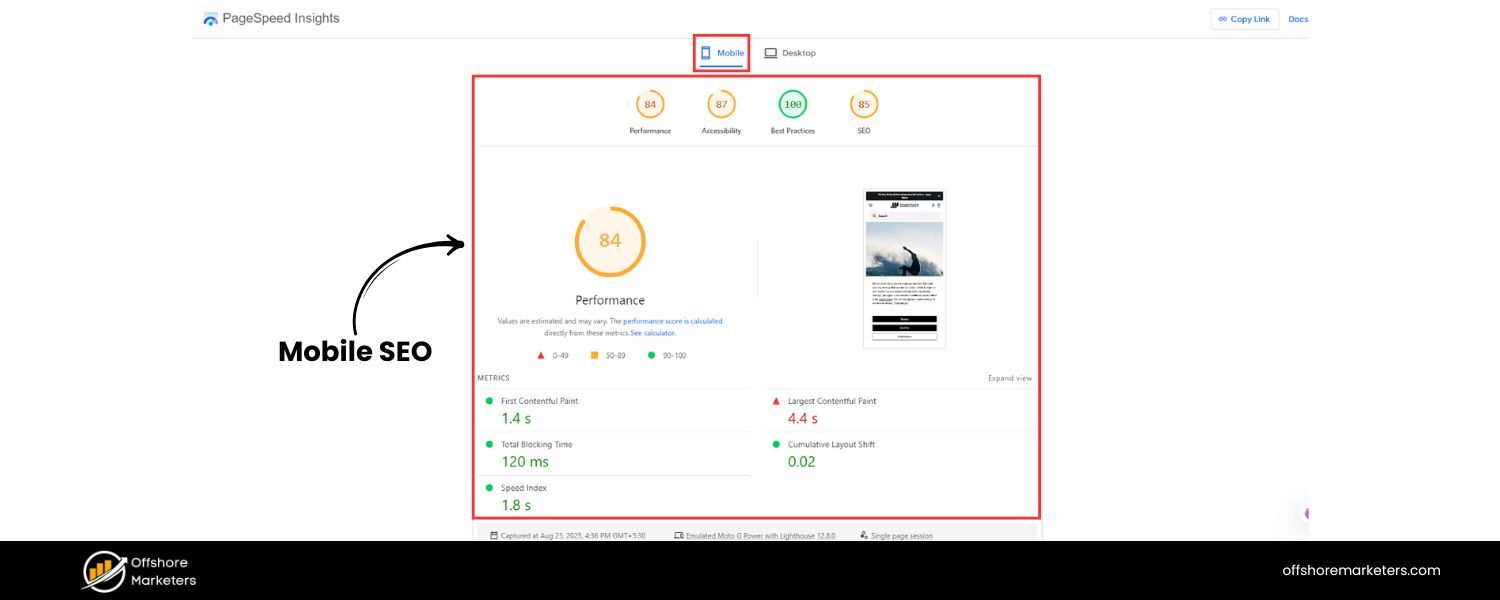
Task: Click the mobile page screenshot thumbnail
Action: (904, 267)
